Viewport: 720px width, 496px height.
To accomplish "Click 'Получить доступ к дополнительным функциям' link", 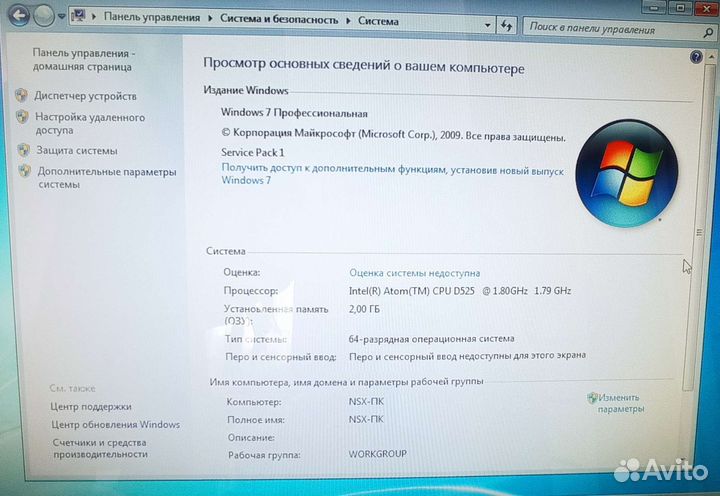I will (x=393, y=174).
